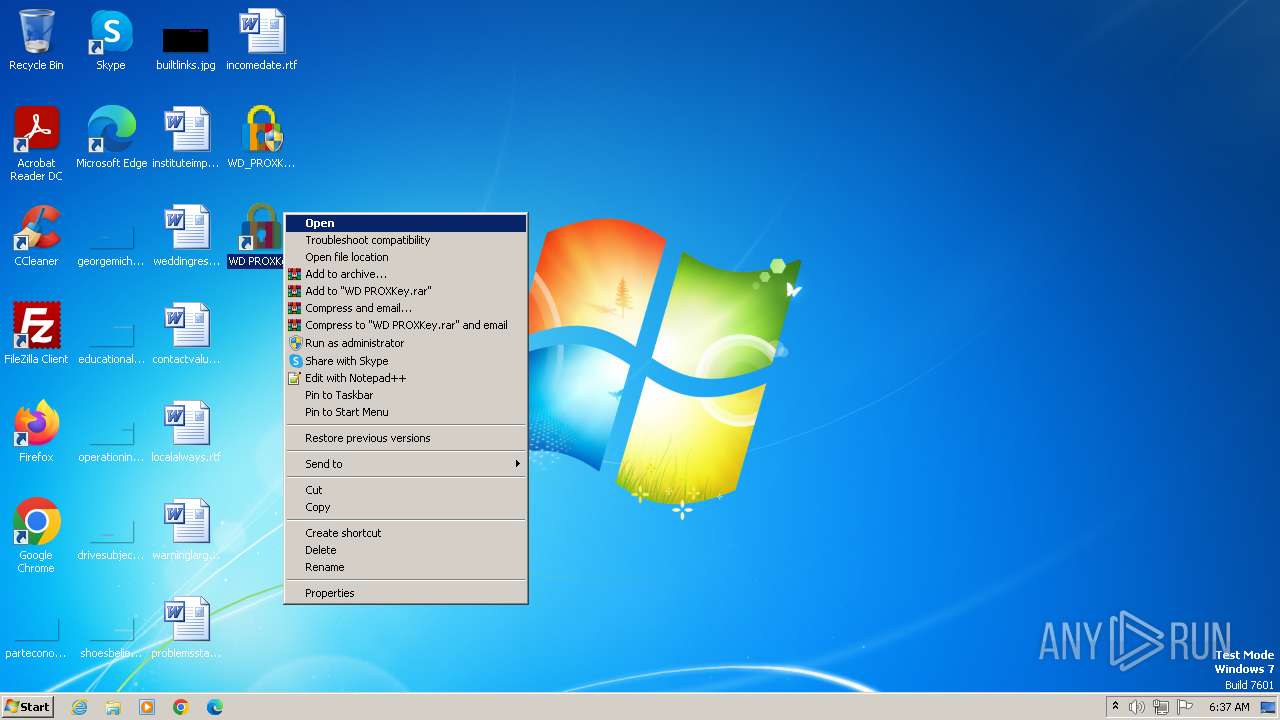Choose Compress and email... option
This screenshot has height=720, width=1280.
(406, 308)
